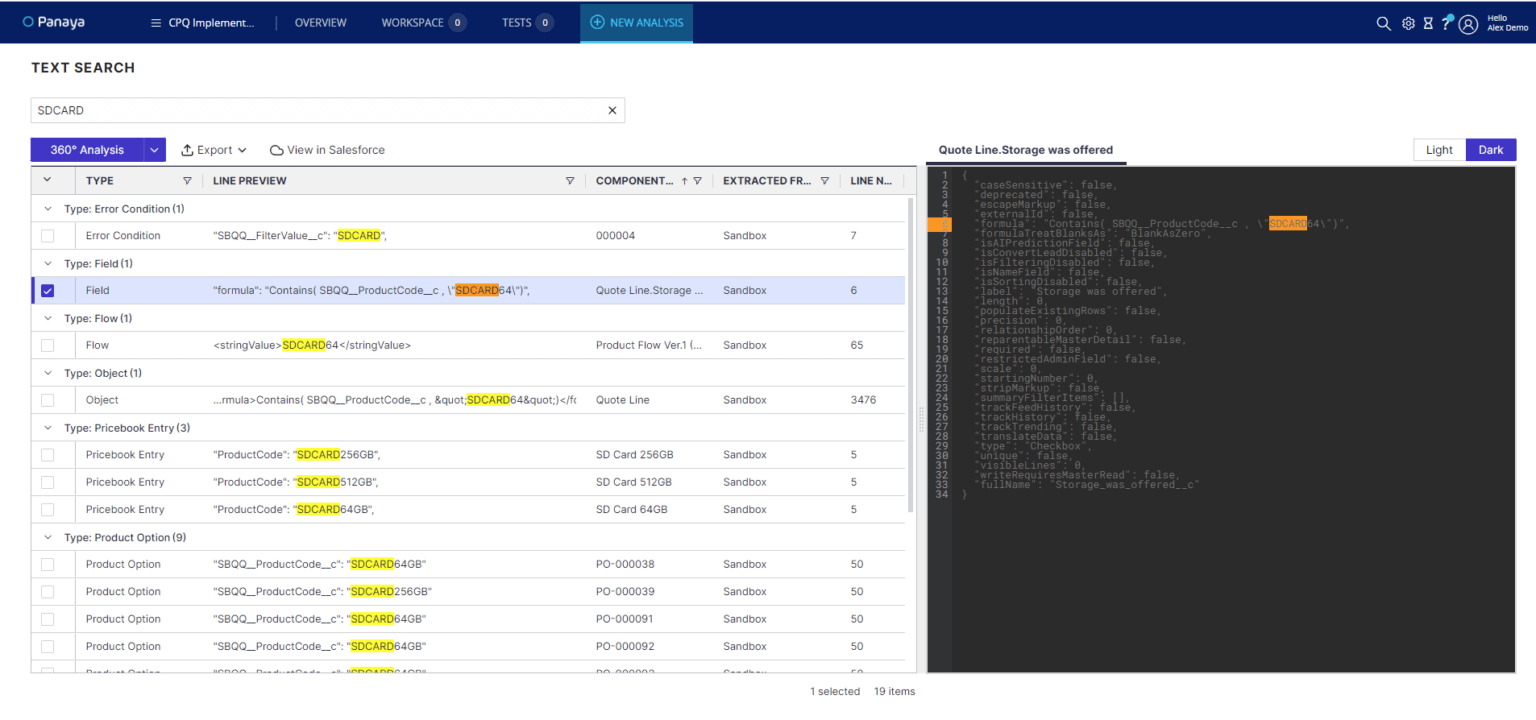1536x720 pixels.
Task: Collapse the Type: Pricebook Entry group
Action: (47, 428)
